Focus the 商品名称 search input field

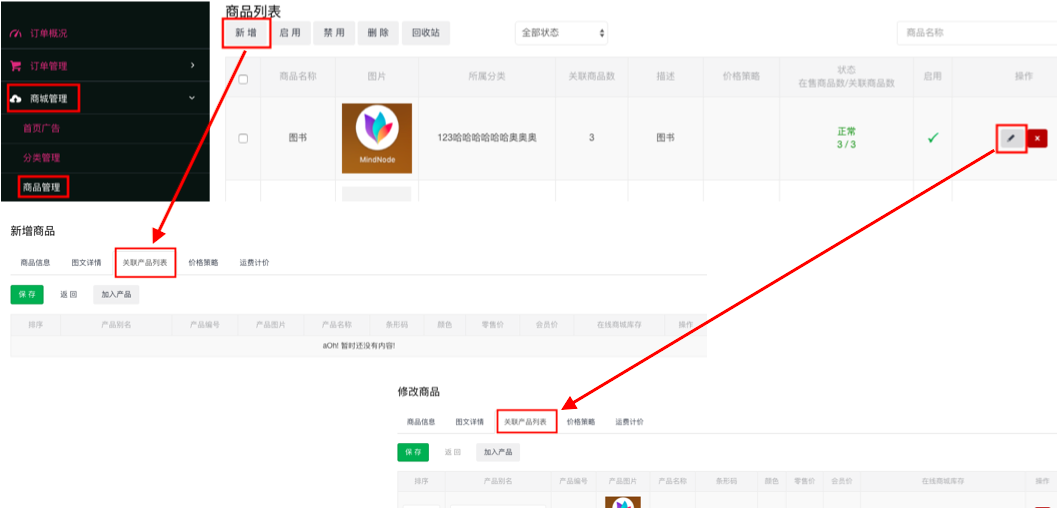(x=975, y=33)
